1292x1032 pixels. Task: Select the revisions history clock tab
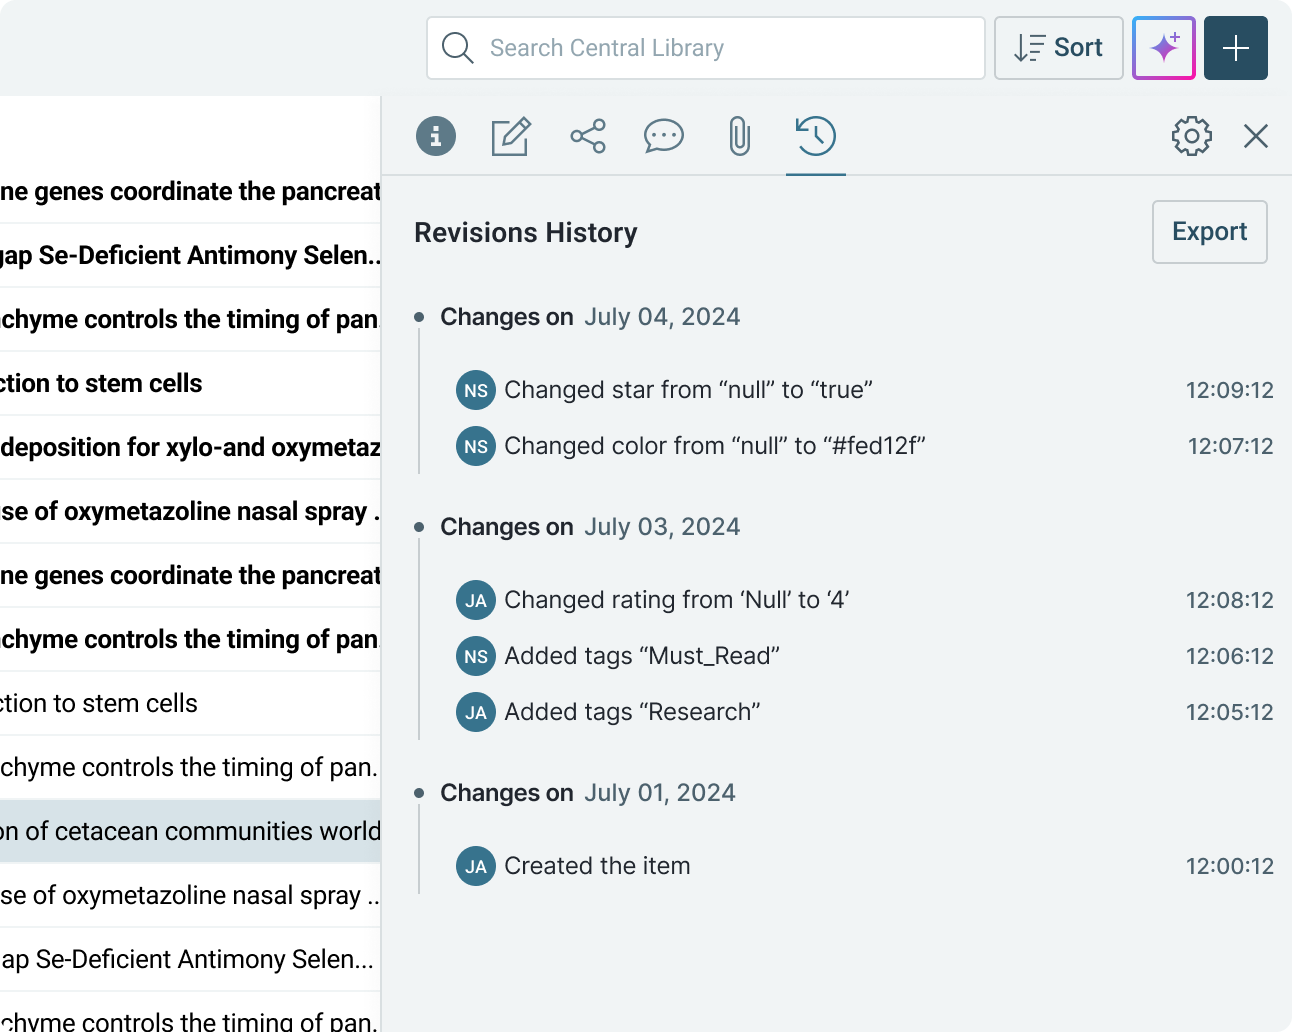click(x=816, y=136)
